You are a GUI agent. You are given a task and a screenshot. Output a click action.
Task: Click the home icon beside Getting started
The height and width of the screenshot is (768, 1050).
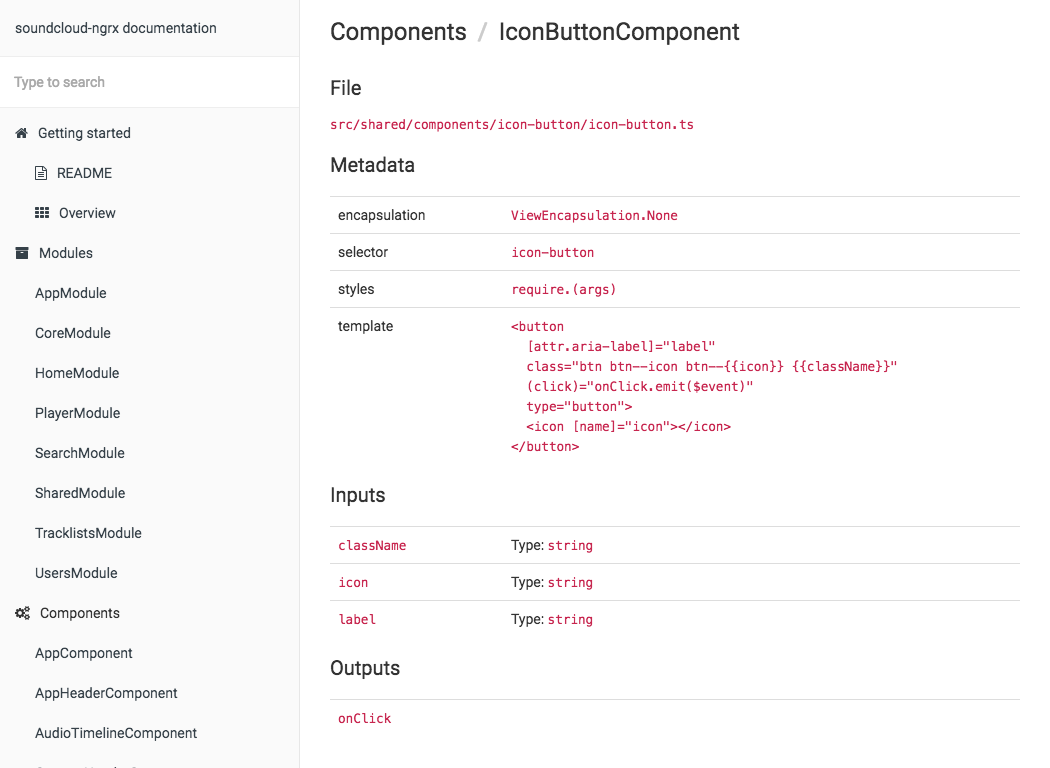coord(21,133)
